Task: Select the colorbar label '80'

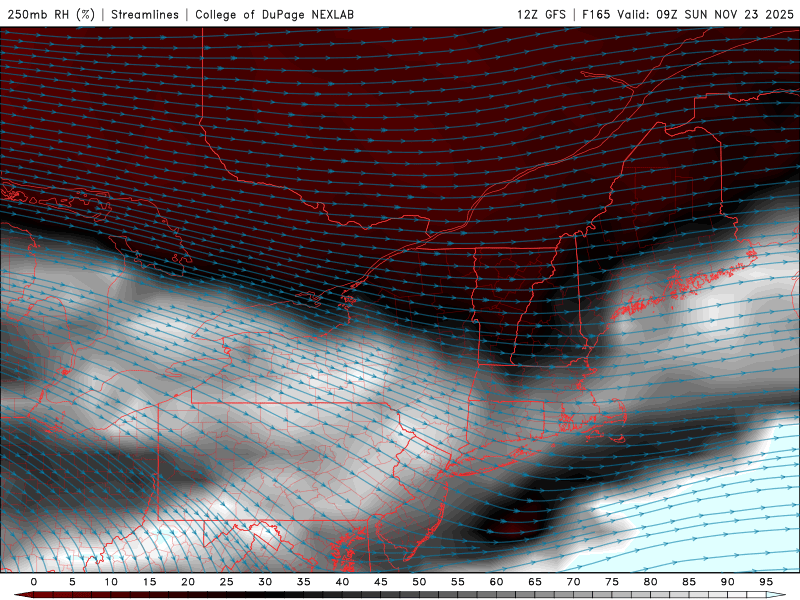Action: point(650,582)
